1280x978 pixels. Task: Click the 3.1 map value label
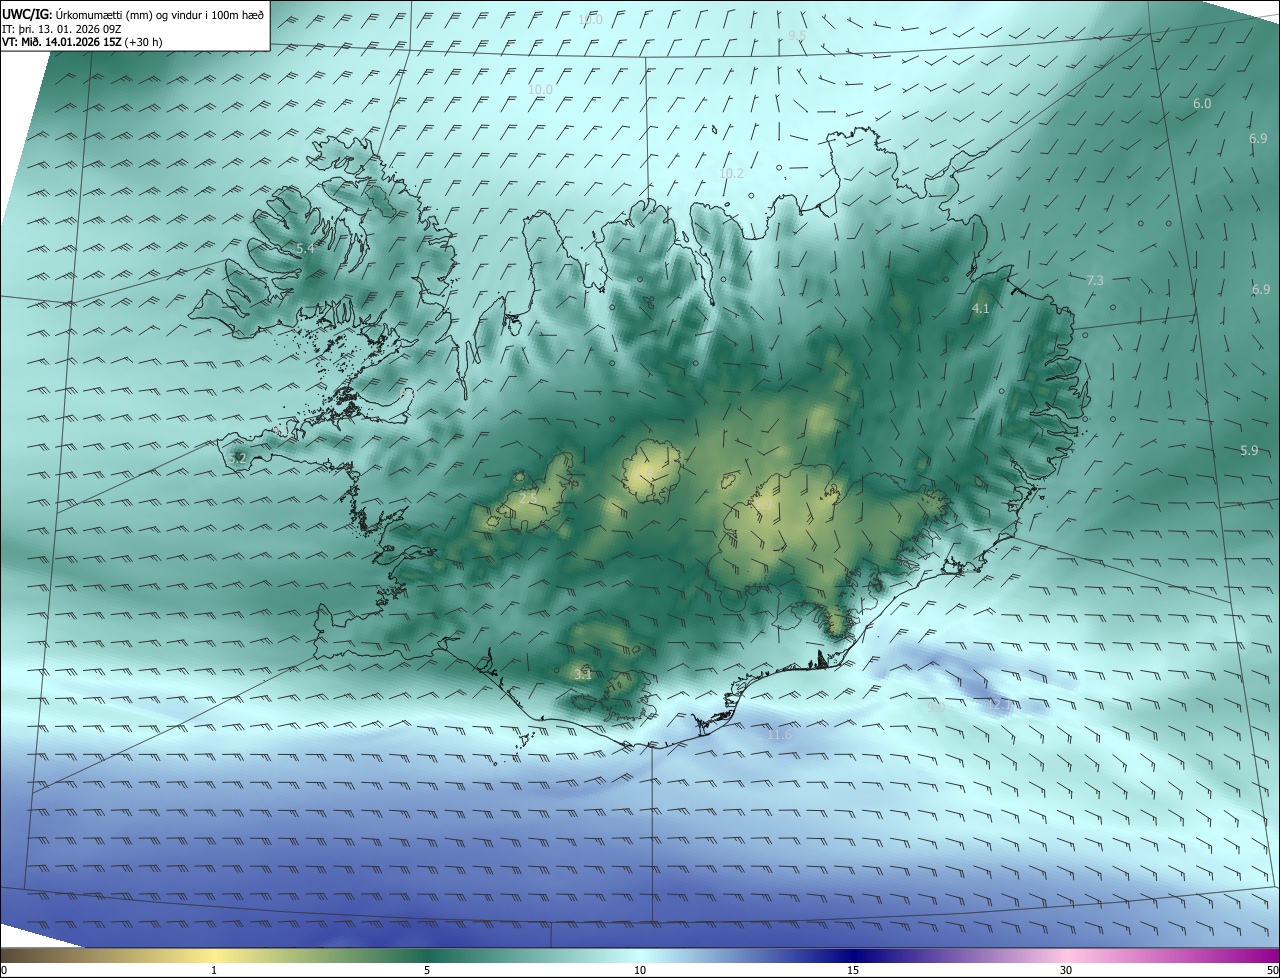tap(582, 675)
